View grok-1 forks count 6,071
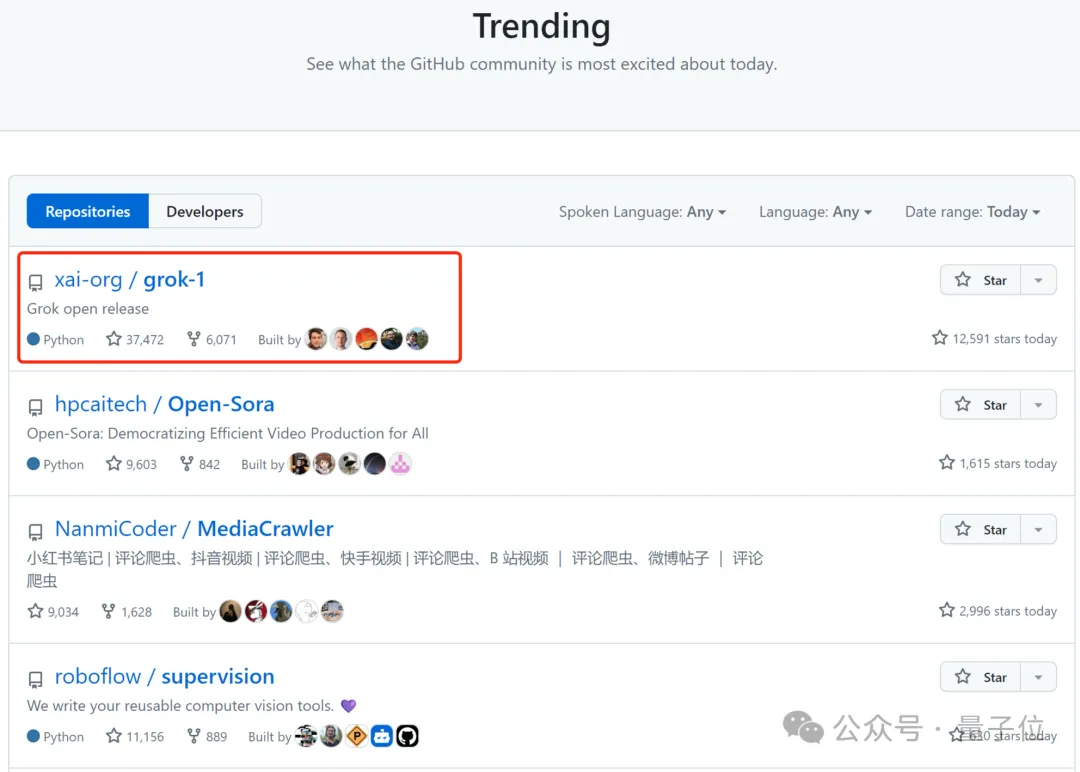This screenshot has height=772, width=1080. [x=211, y=340]
